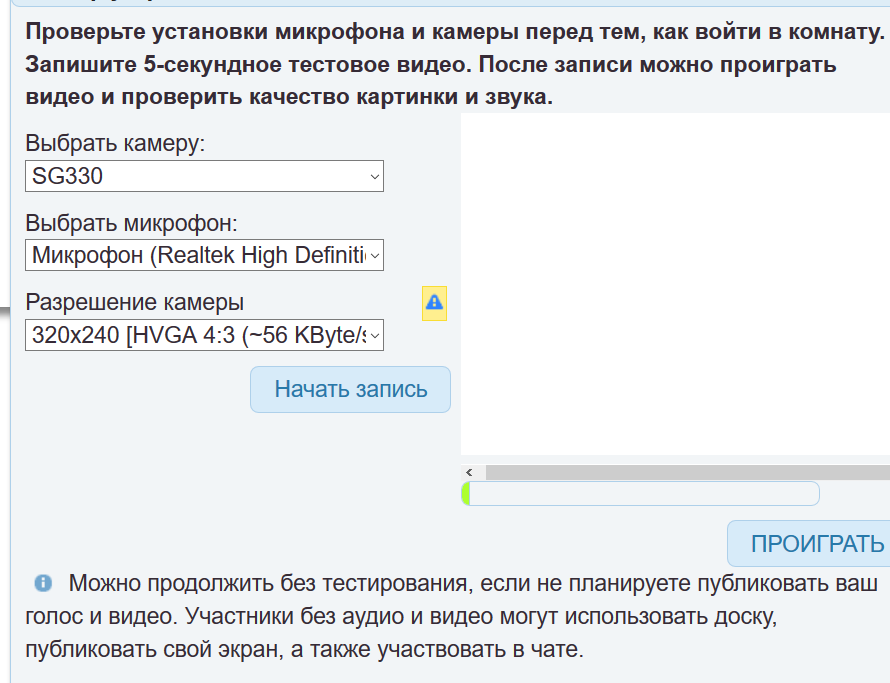Open the 320x240 camera resolution dropdown

point(204,336)
